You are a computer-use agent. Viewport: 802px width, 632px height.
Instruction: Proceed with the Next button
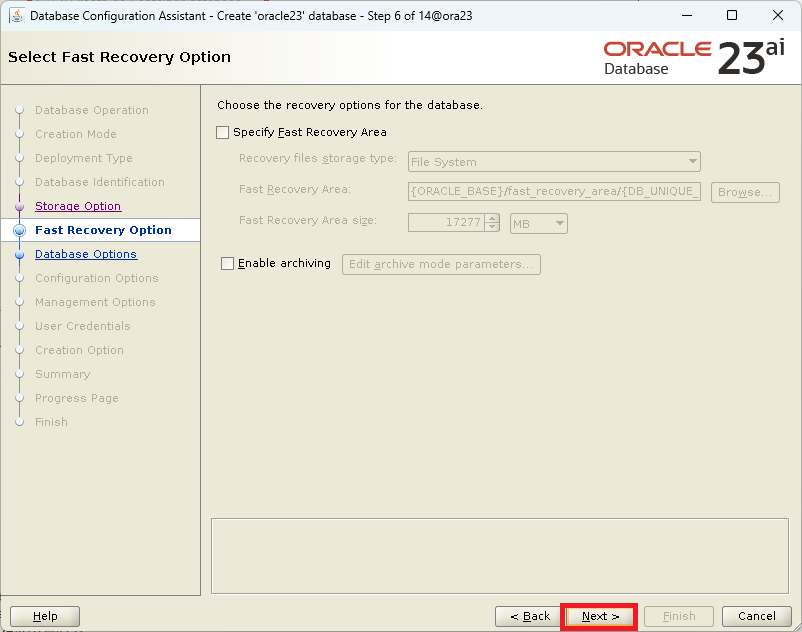(599, 616)
